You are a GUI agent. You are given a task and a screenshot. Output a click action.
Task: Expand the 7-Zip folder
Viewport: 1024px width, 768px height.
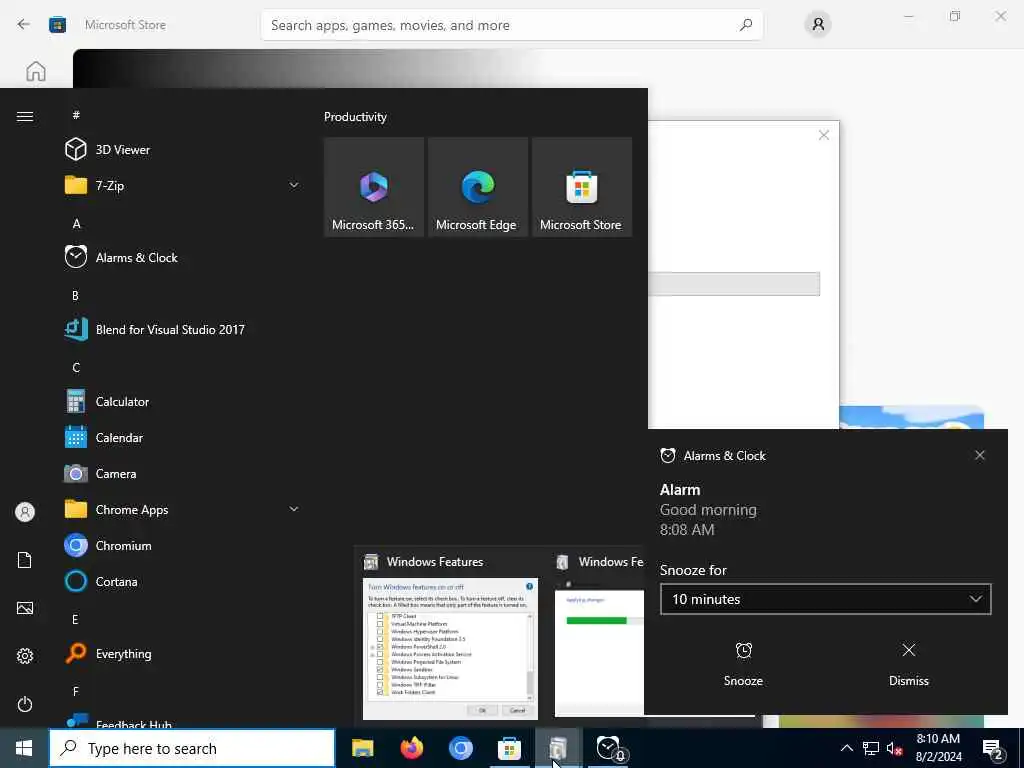pos(183,185)
